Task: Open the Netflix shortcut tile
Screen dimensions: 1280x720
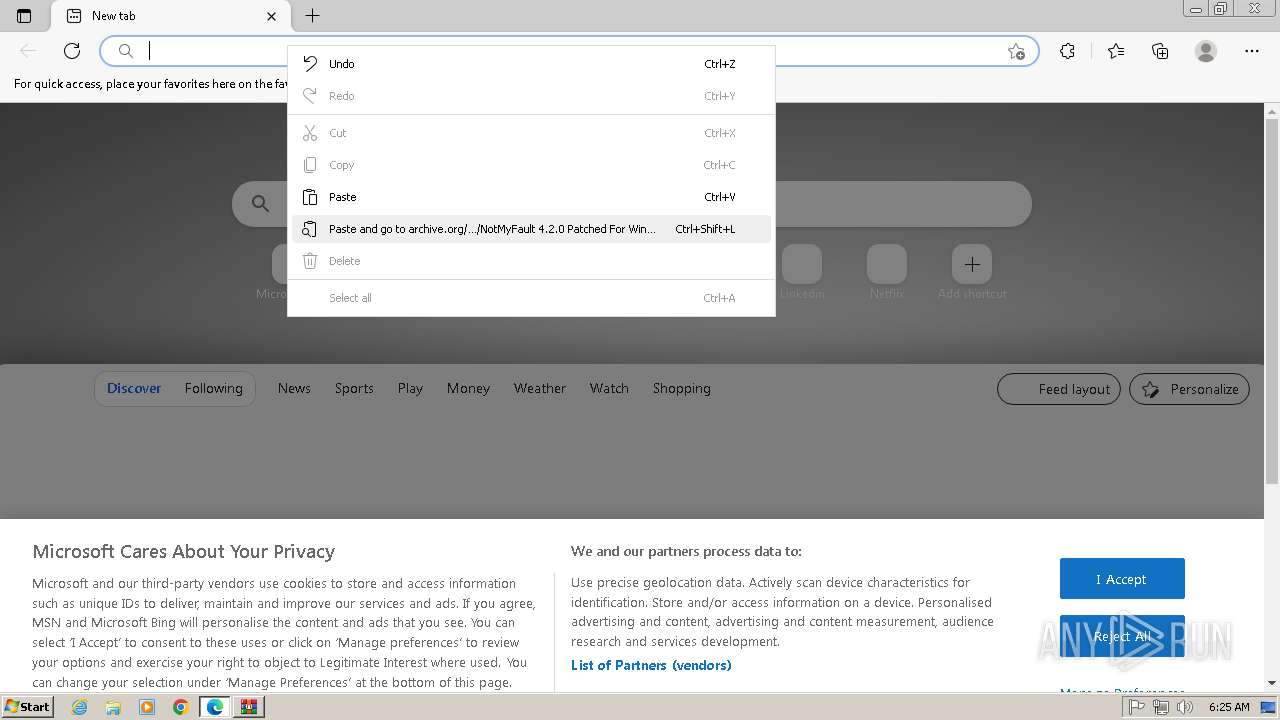Action: (887, 265)
